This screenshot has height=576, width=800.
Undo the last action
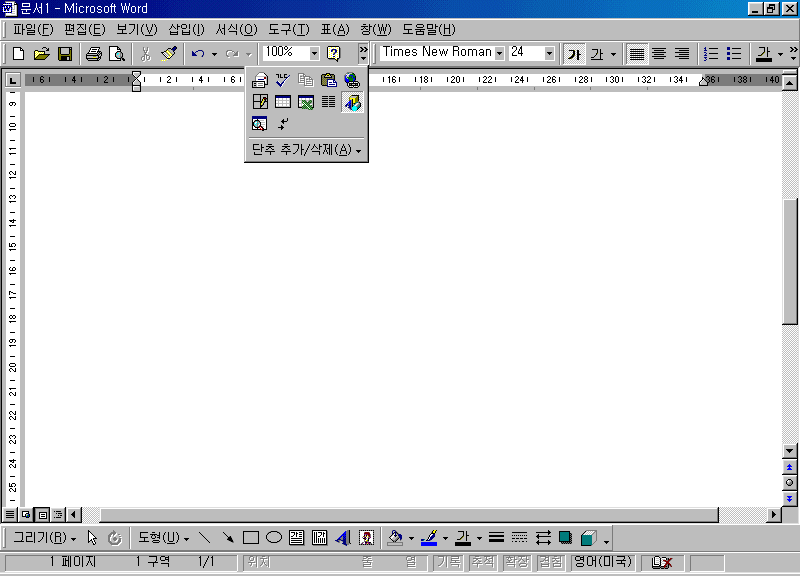pyautogui.click(x=198, y=54)
